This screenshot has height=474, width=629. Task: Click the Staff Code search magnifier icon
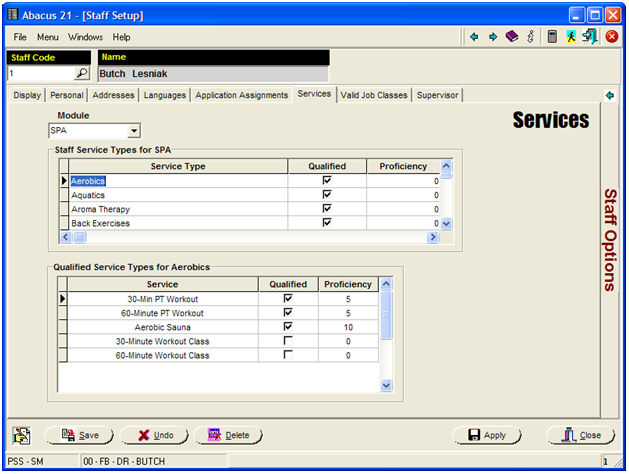point(82,74)
